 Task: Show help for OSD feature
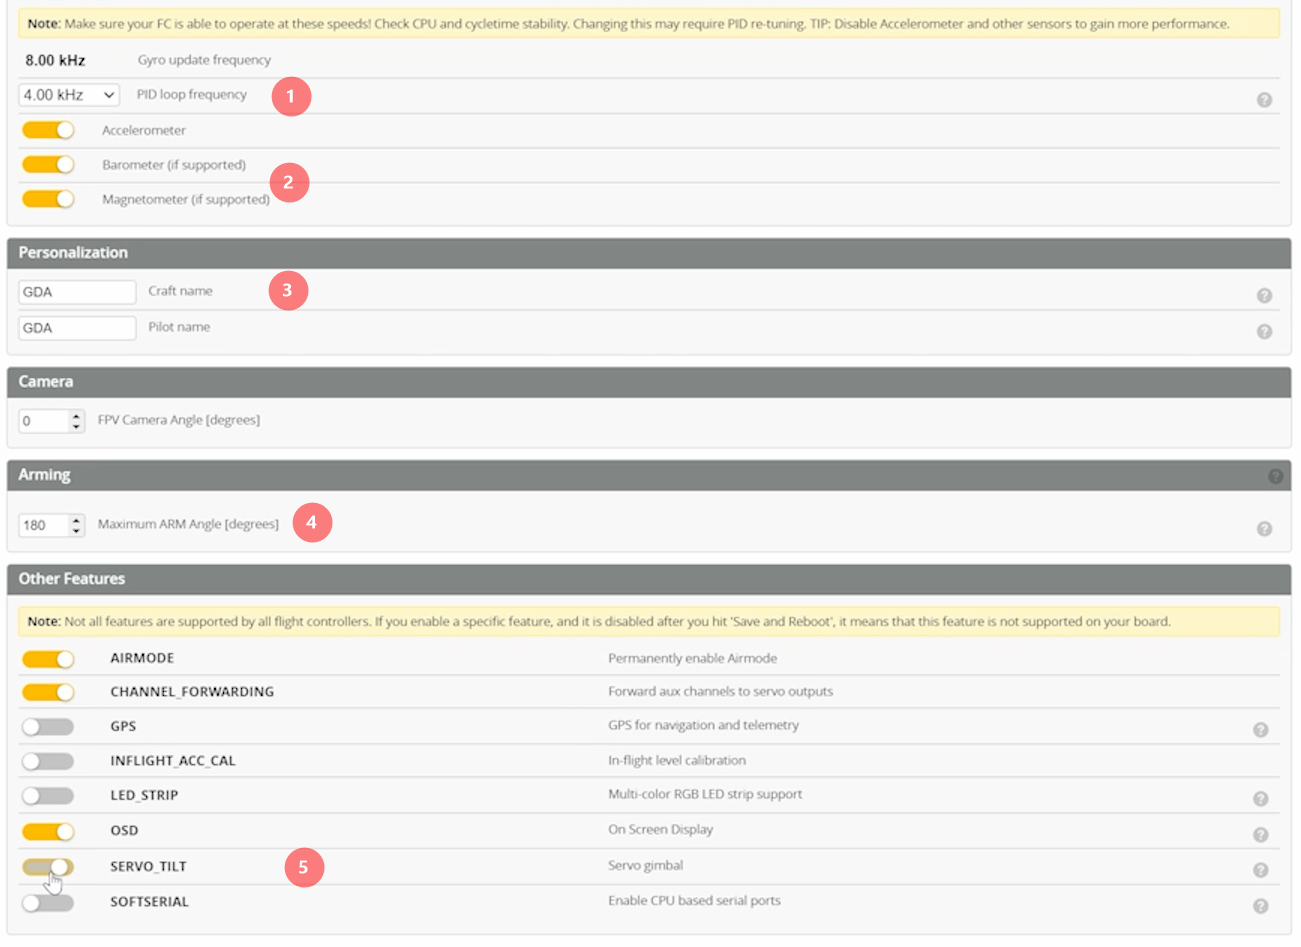click(1260, 835)
